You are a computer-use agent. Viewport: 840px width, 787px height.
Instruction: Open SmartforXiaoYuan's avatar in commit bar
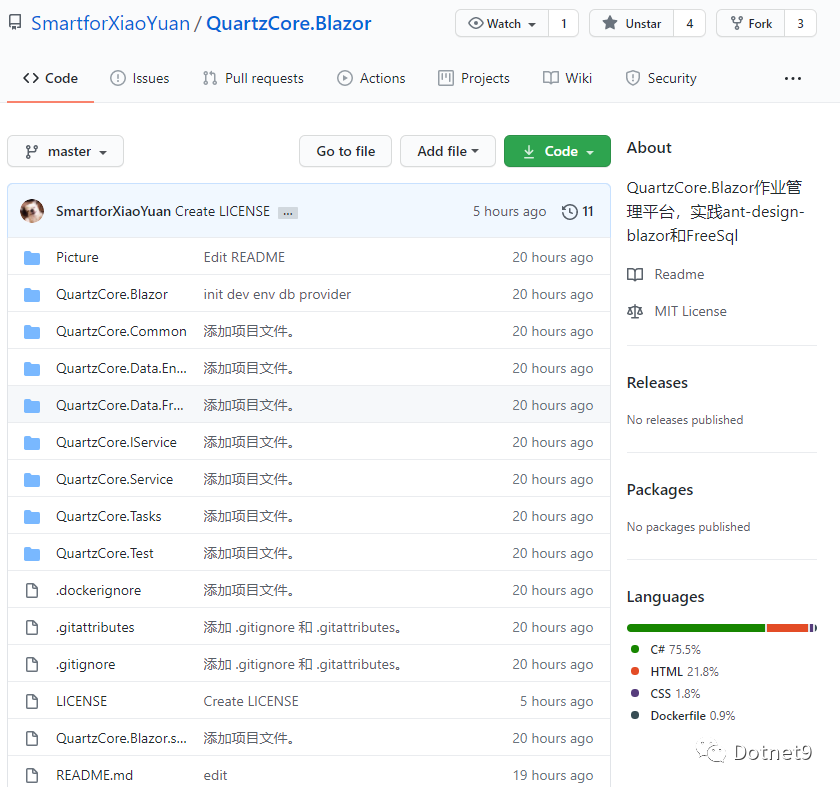32,211
